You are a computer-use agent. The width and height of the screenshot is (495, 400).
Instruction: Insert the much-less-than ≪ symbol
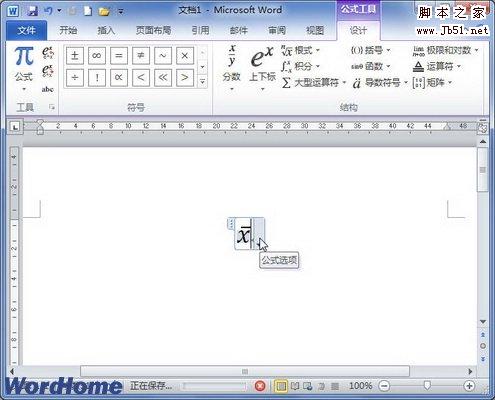(x=163, y=78)
